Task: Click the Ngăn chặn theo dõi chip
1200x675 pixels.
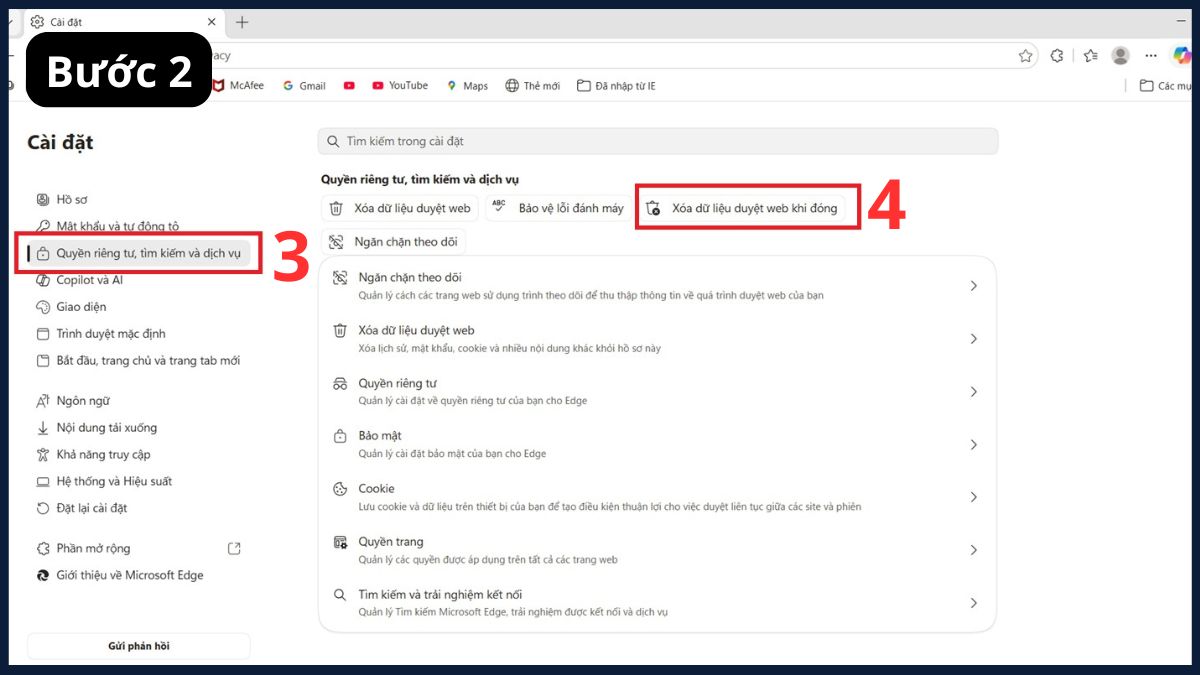Action: tap(394, 242)
